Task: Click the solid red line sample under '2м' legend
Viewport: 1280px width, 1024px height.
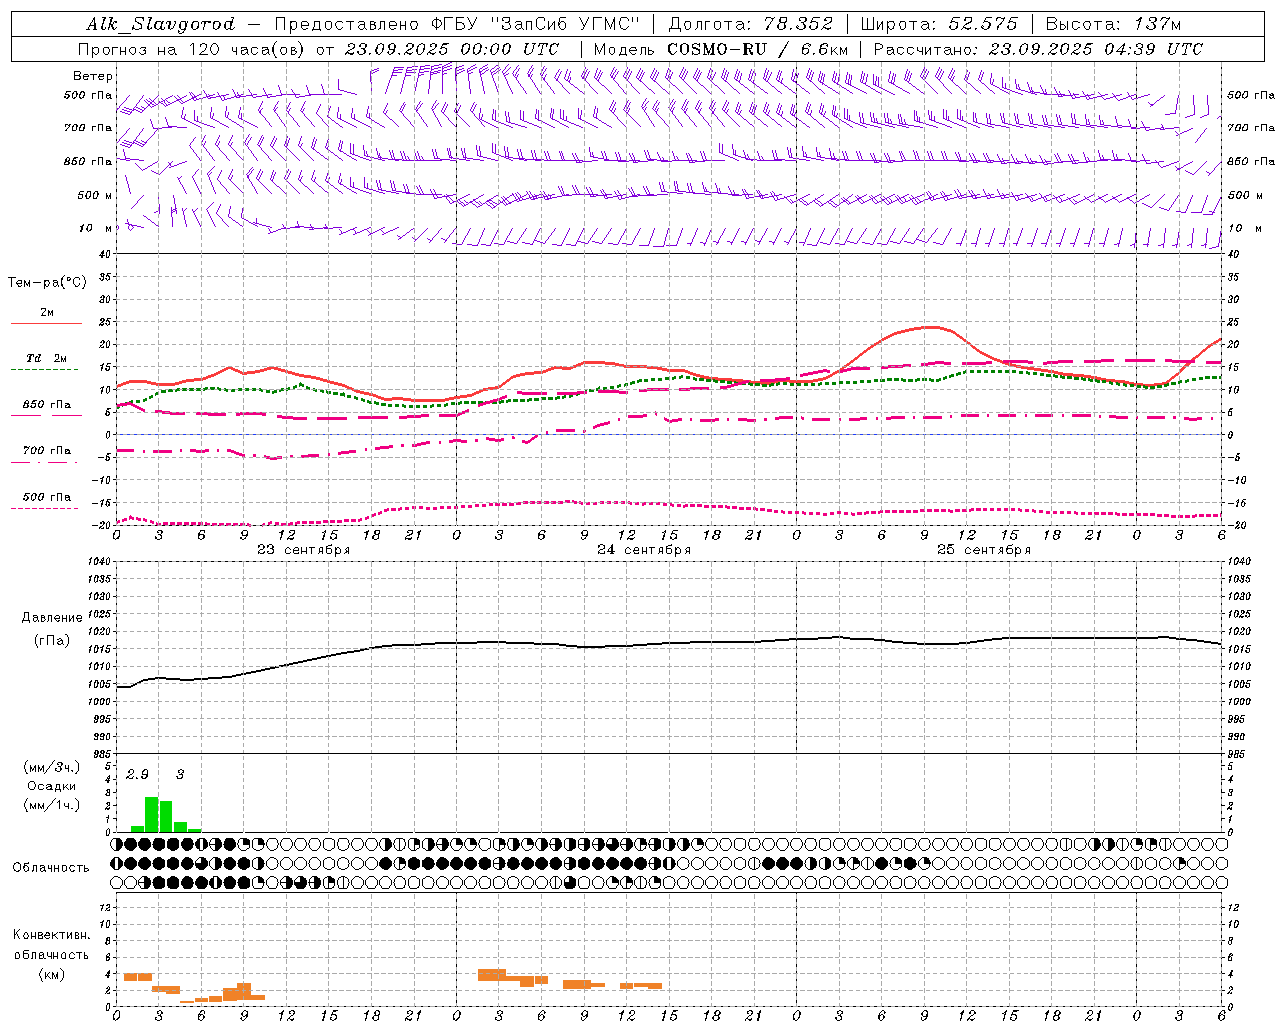Action: point(46,324)
